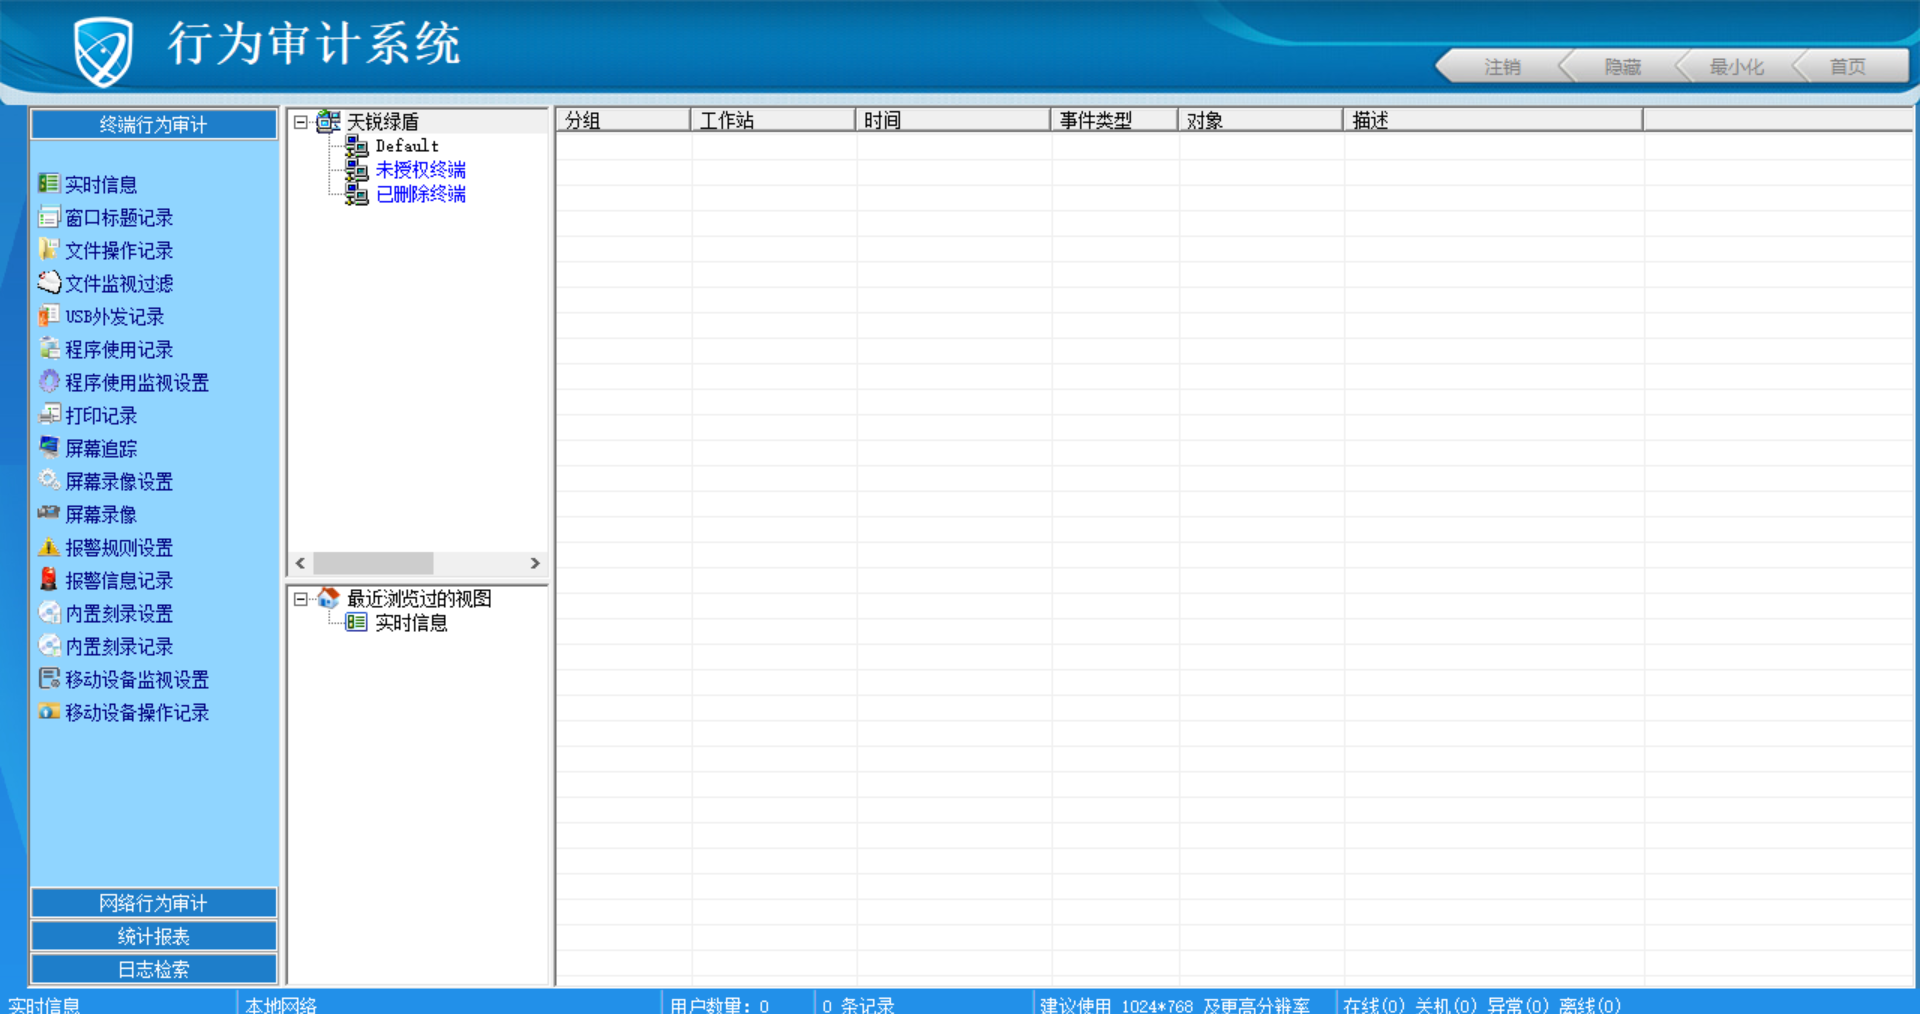Click the Default group computer icon
Screen dimensions: 1920x1014
coord(357,146)
